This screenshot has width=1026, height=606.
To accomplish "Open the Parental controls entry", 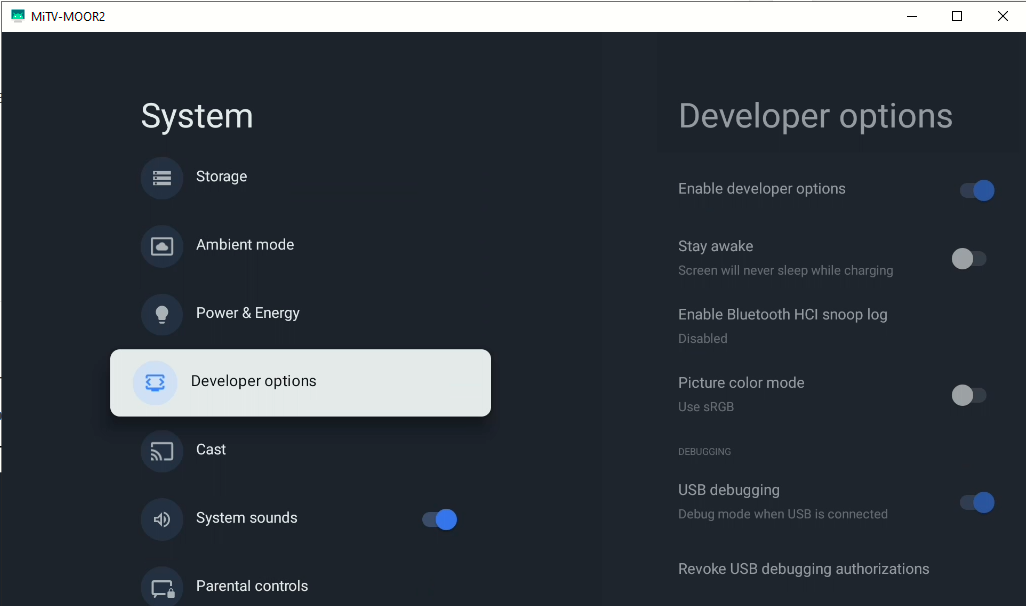I will 300,587.
